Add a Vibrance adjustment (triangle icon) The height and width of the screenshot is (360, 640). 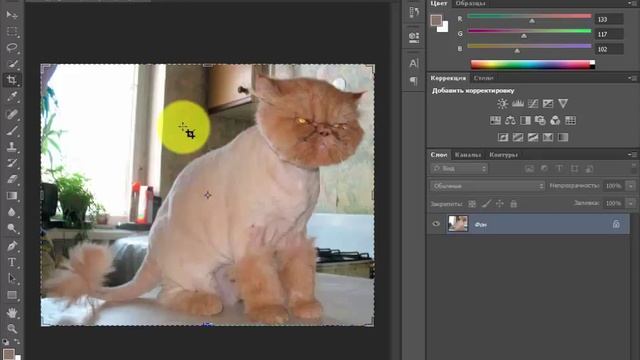(563, 104)
